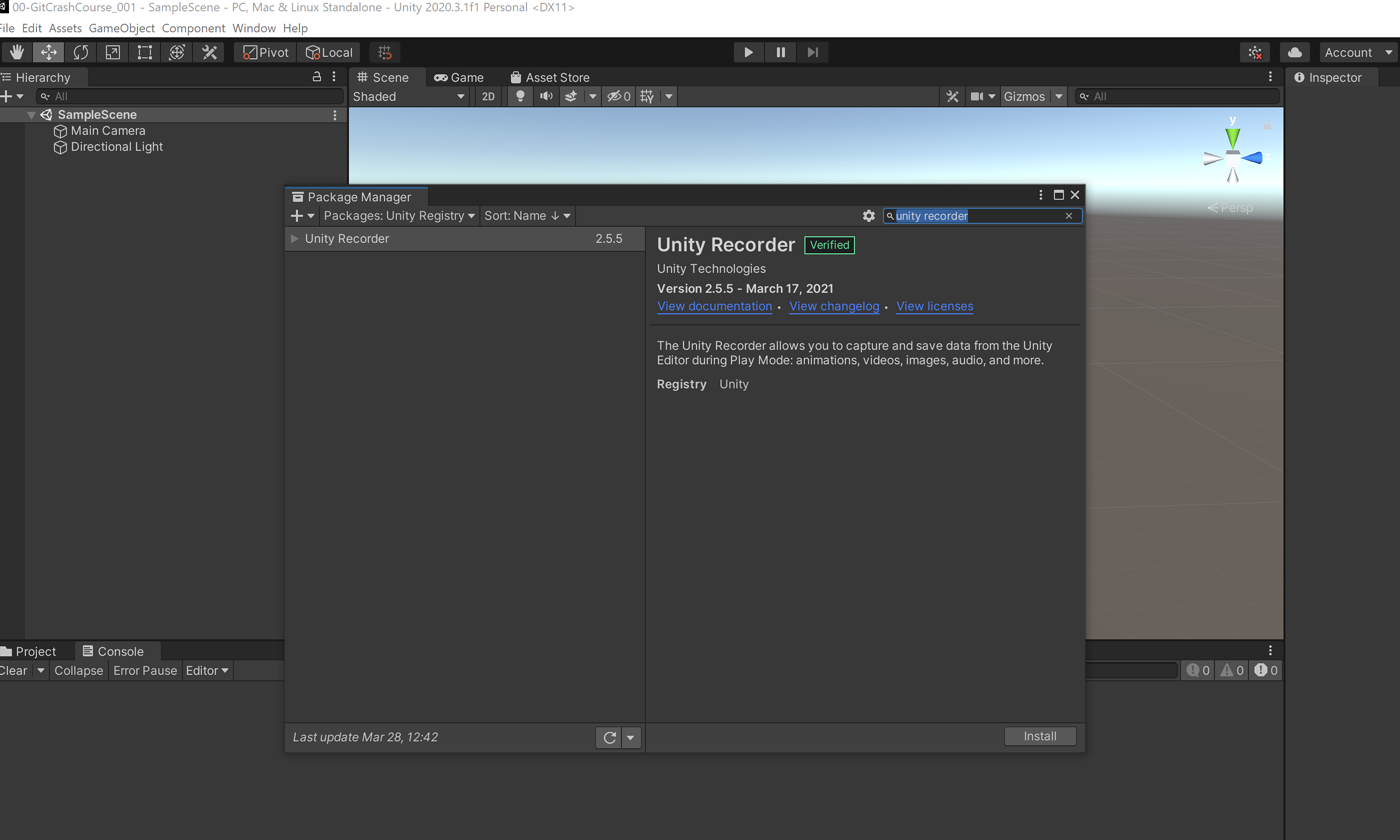This screenshot has height=840, width=1400.
Task: Click View documentation link
Action: pyautogui.click(x=714, y=306)
